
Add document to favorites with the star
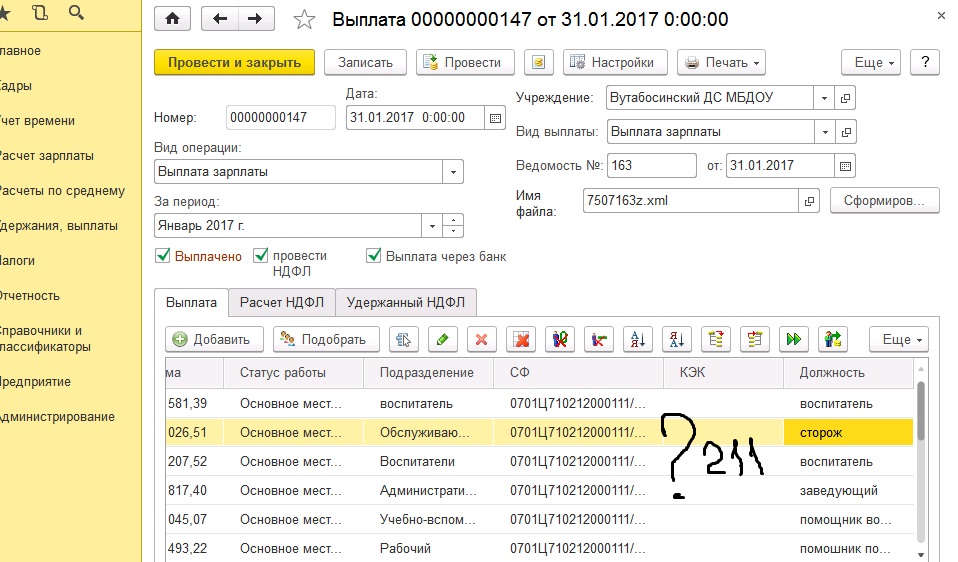coord(305,20)
